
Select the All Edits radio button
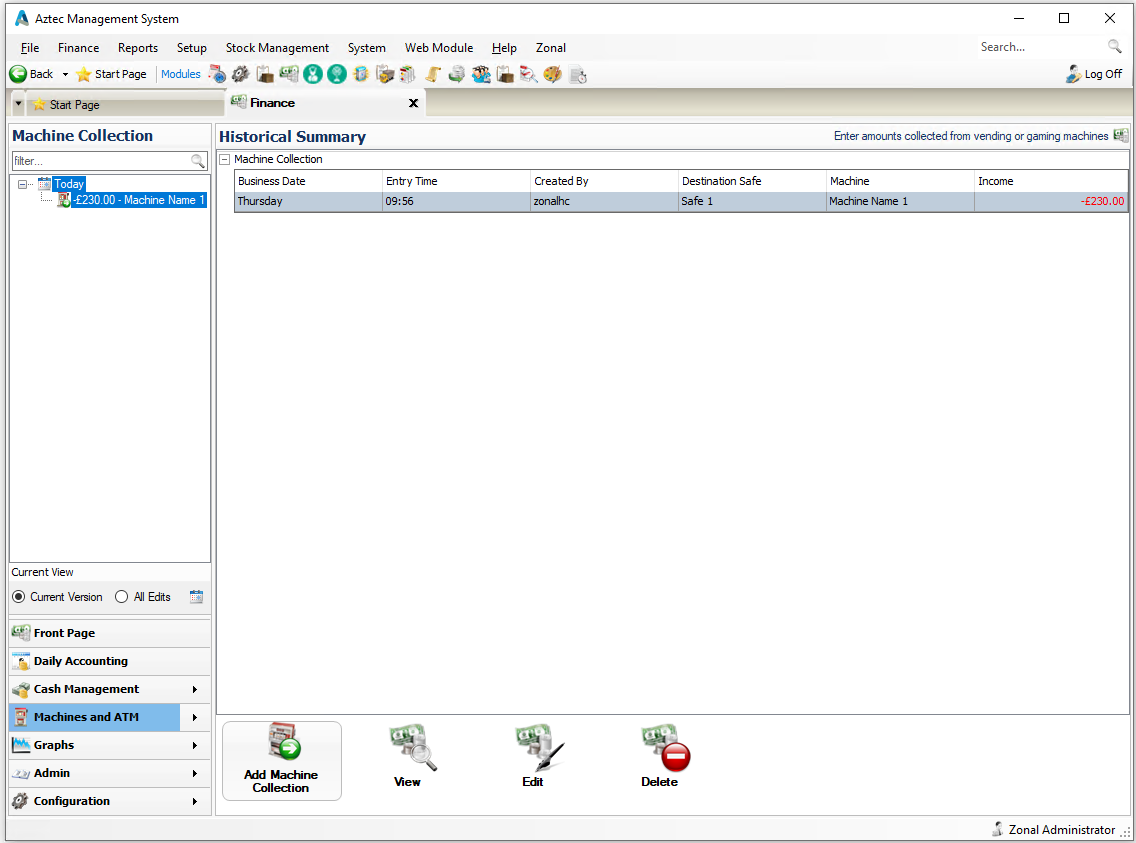click(122, 597)
